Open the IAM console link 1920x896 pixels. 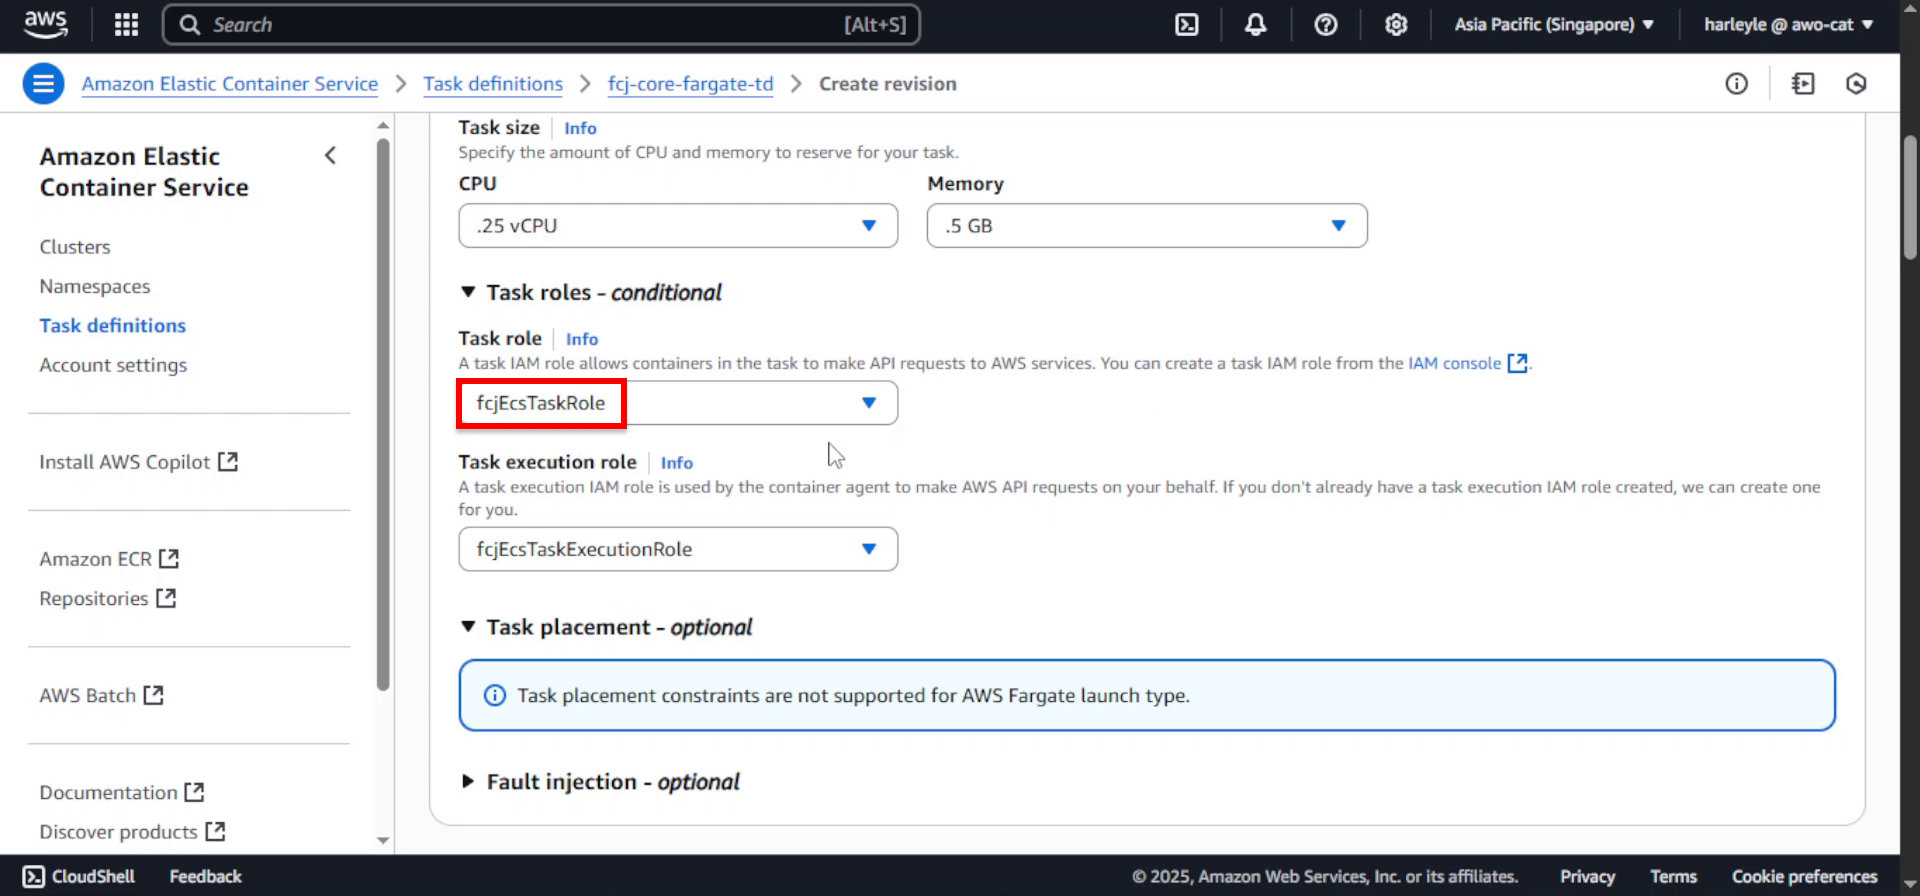click(x=1455, y=363)
